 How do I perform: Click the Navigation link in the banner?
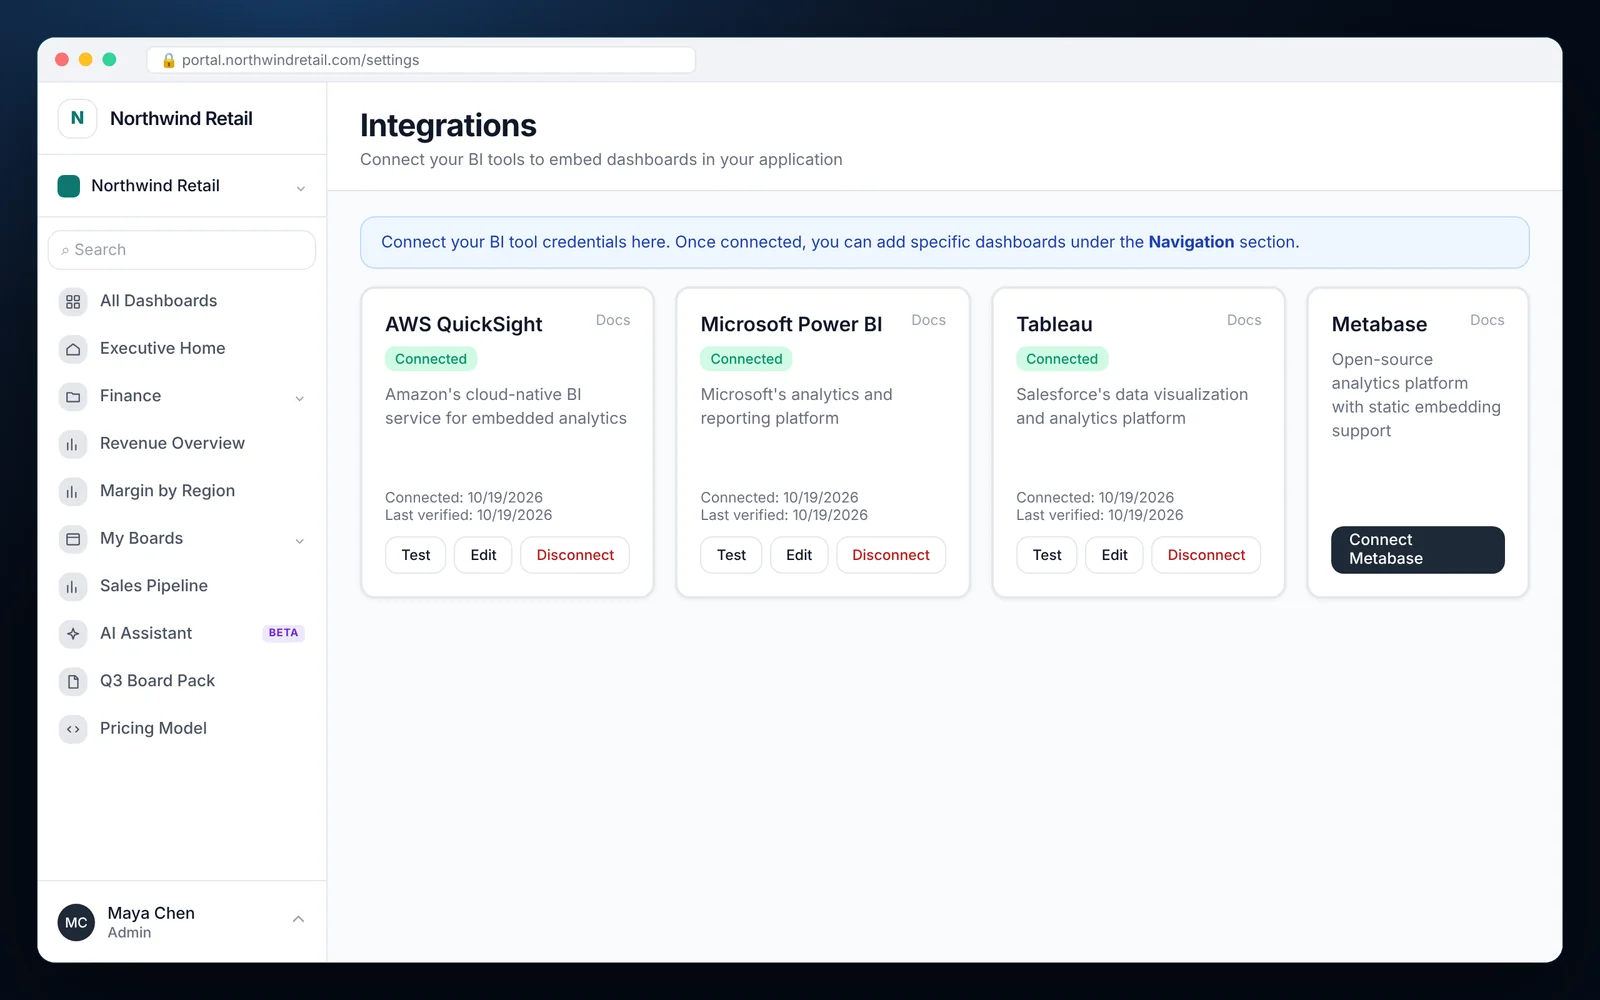pos(1191,242)
